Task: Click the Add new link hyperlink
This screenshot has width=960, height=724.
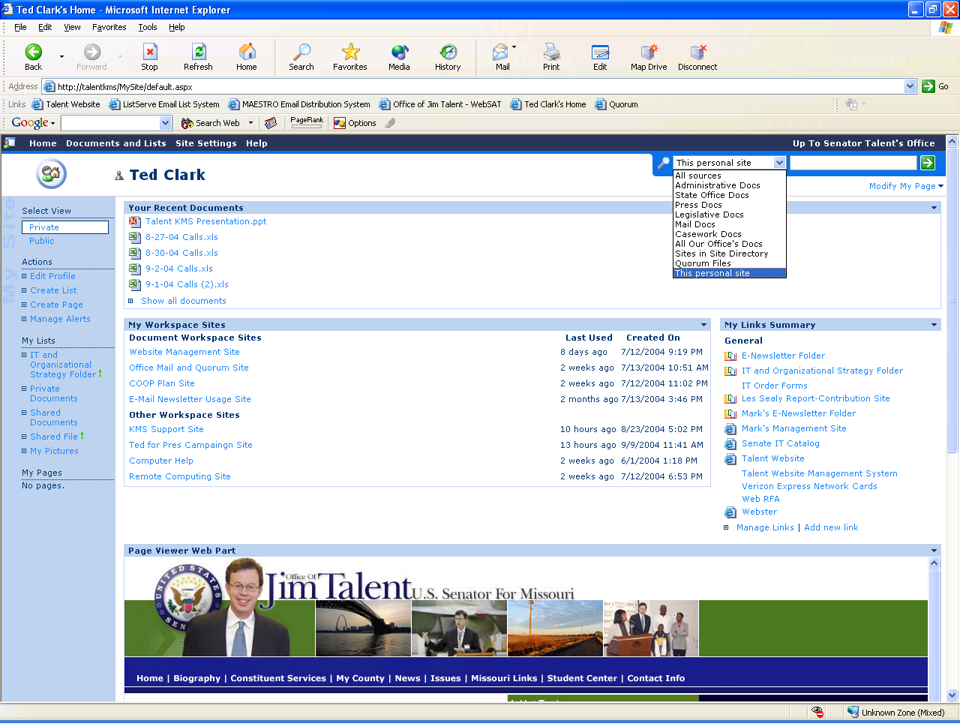Action: (831, 528)
